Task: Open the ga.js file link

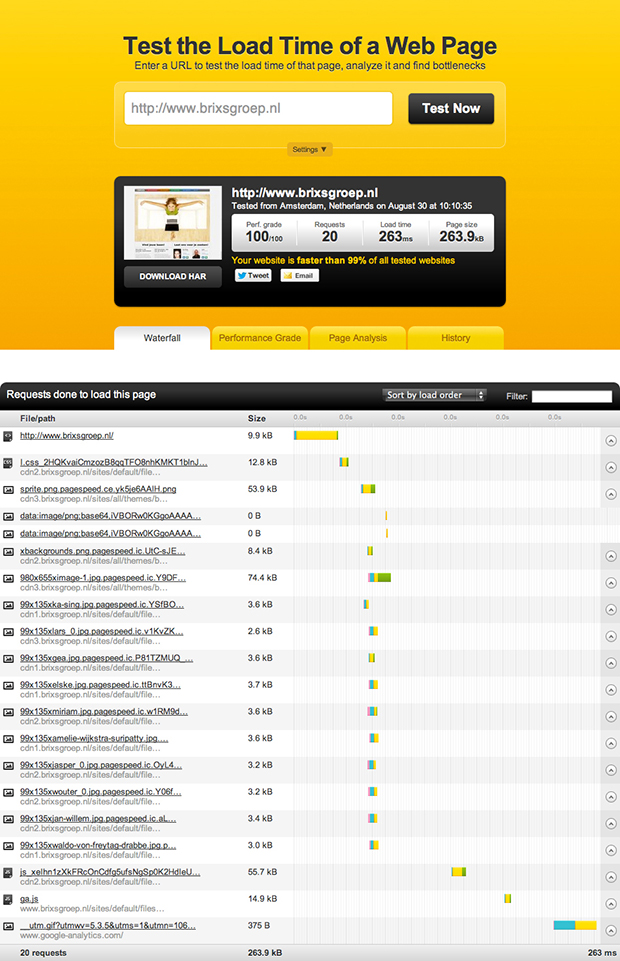Action: point(29,899)
